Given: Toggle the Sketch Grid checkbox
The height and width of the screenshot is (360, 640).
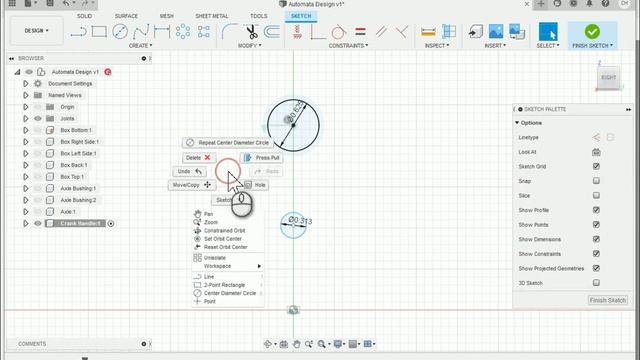Looking at the screenshot, I should (x=596, y=166).
